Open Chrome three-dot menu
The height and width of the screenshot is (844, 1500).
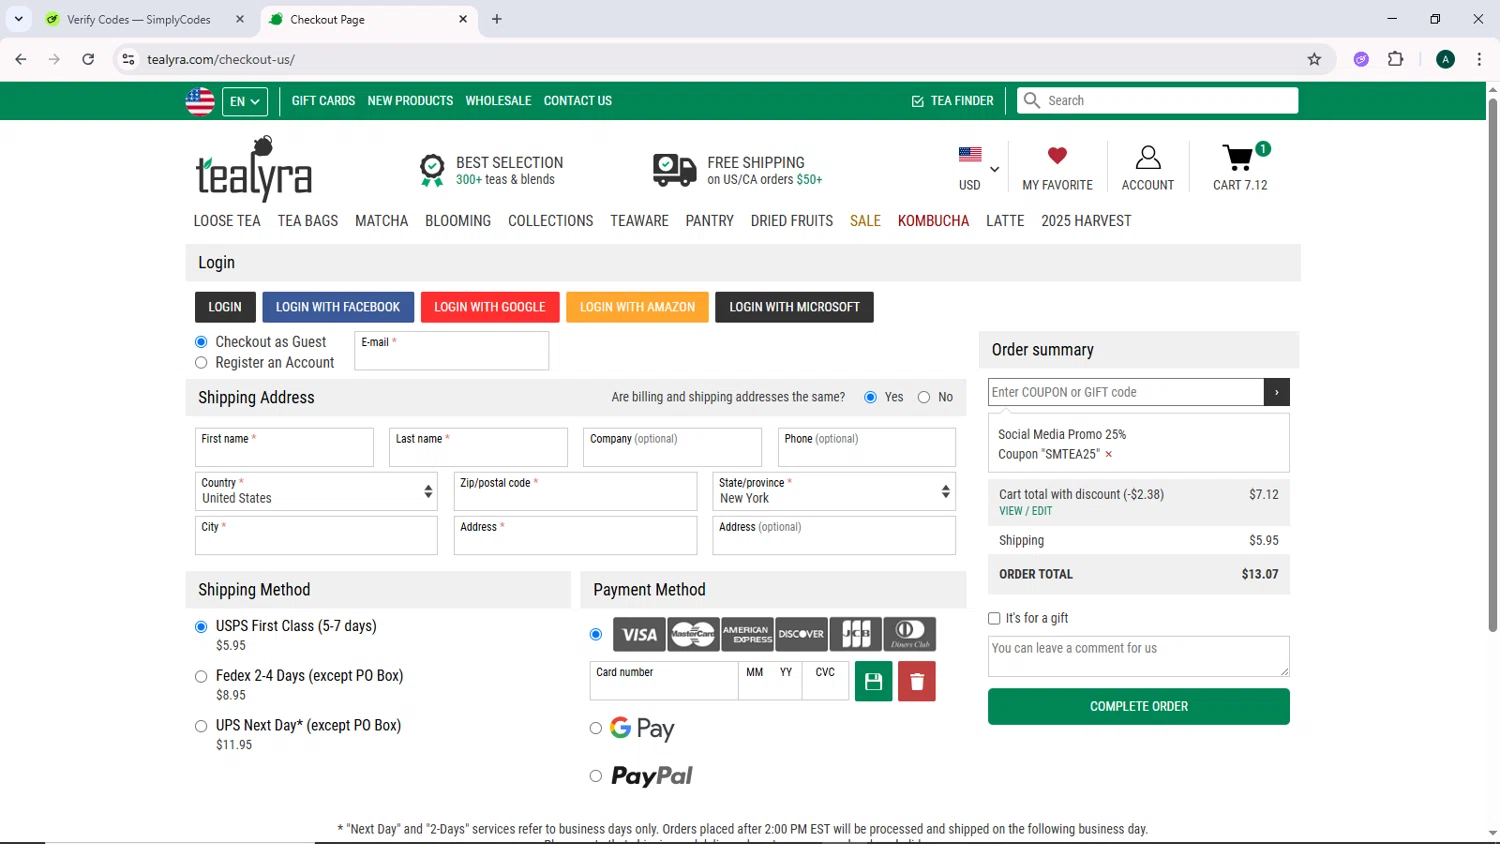click(x=1479, y=59)
